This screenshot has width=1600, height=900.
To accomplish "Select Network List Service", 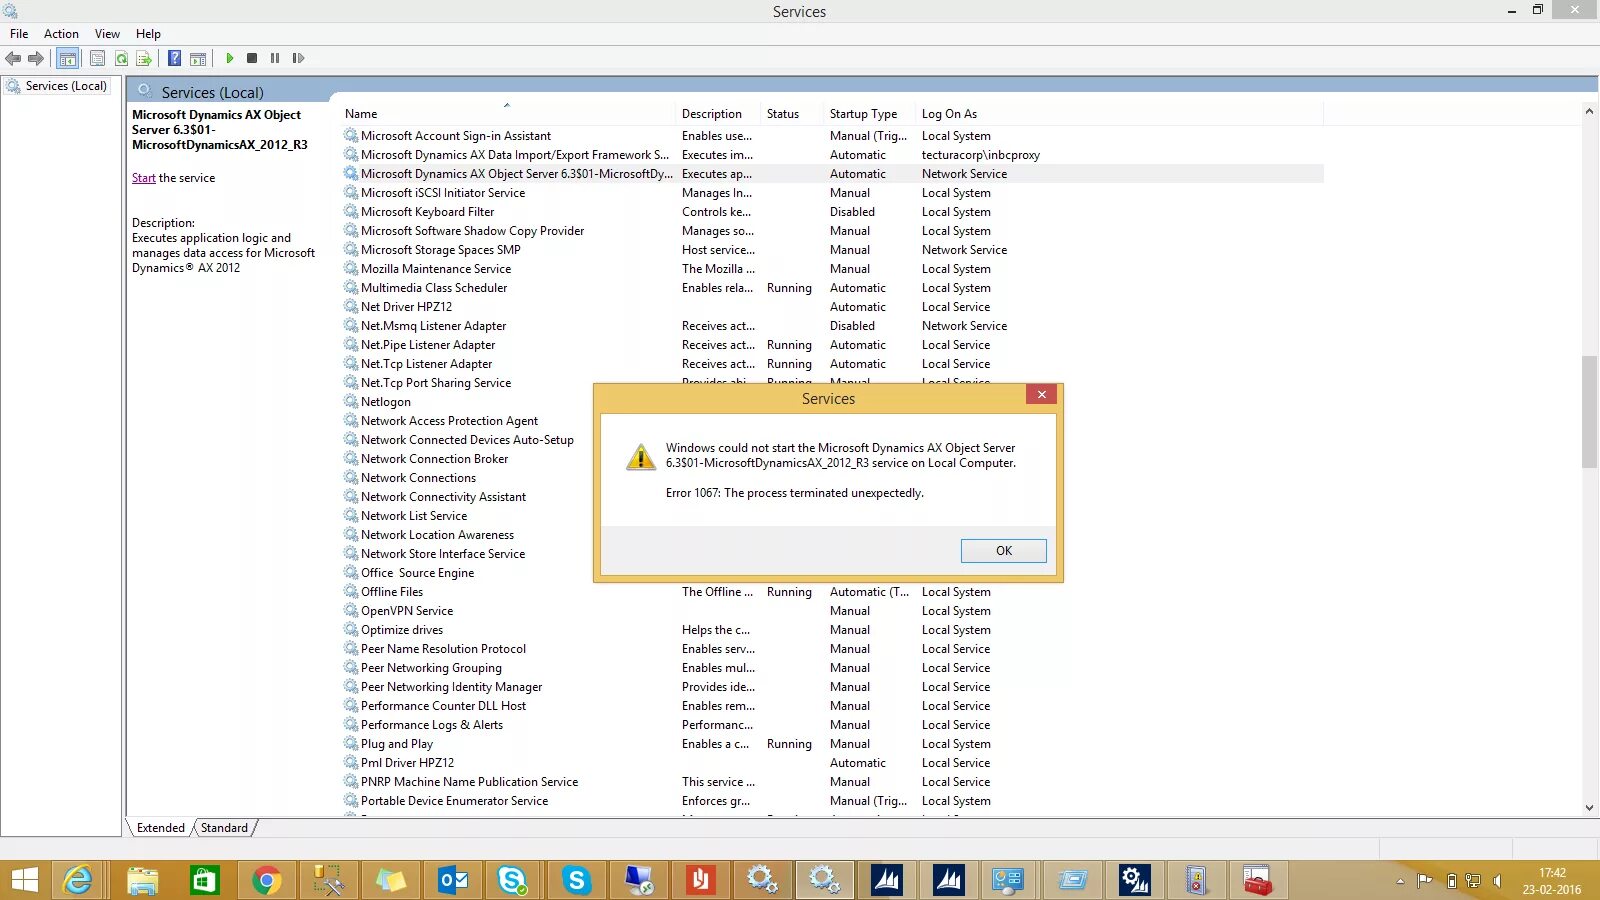I will point(414,516).
